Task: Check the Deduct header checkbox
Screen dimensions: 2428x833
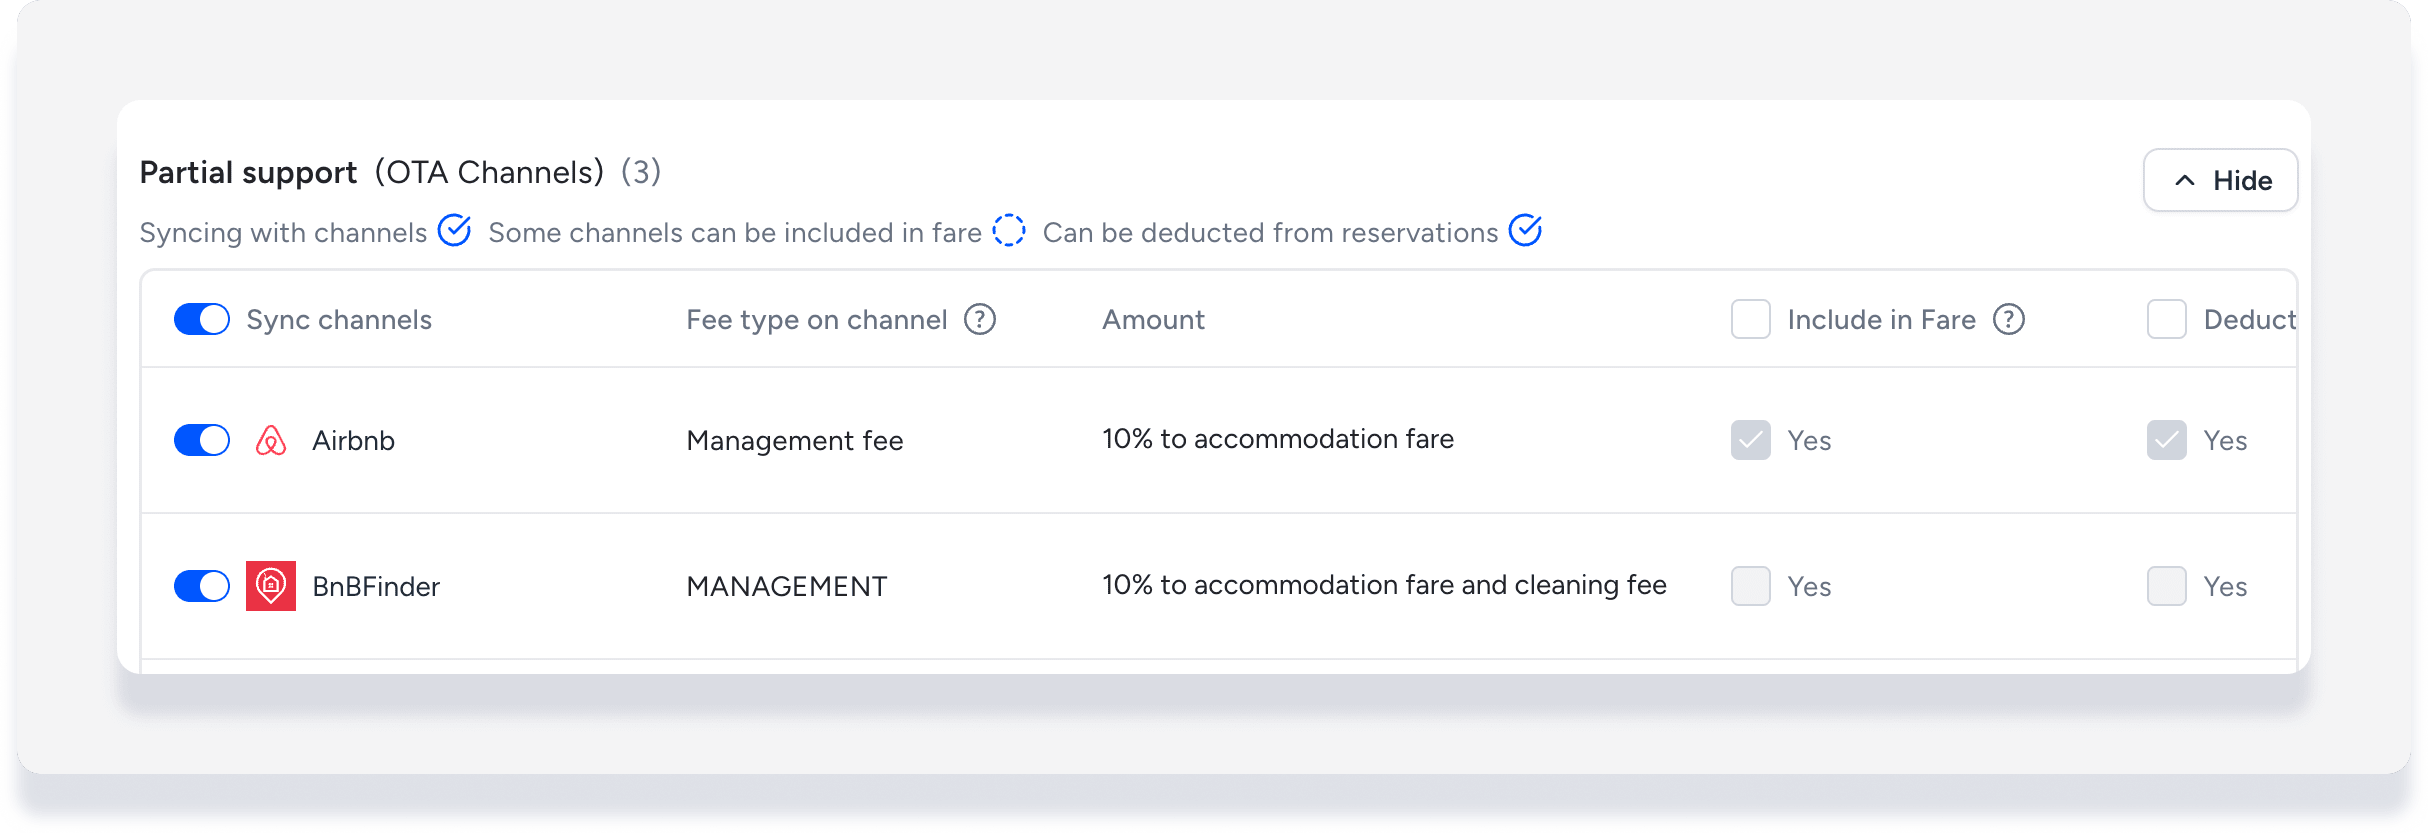Action: click(x=2167, y=320)
